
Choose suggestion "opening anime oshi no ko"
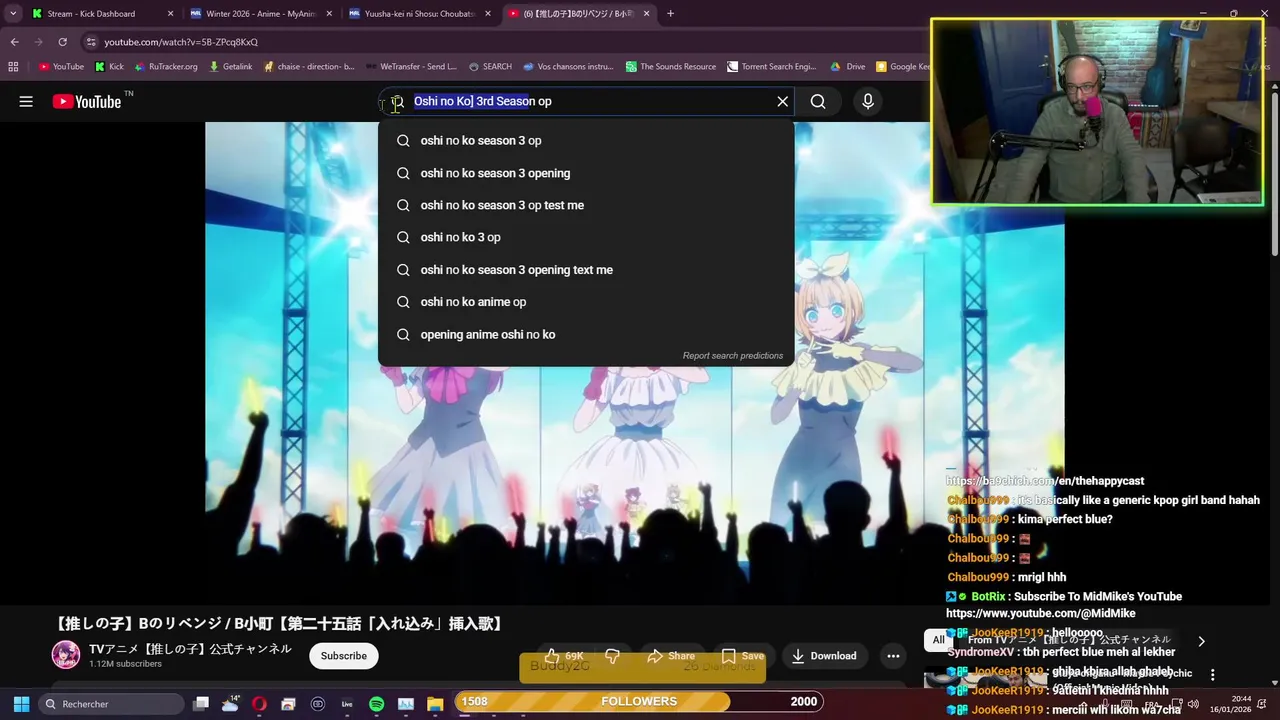point(586,335)
